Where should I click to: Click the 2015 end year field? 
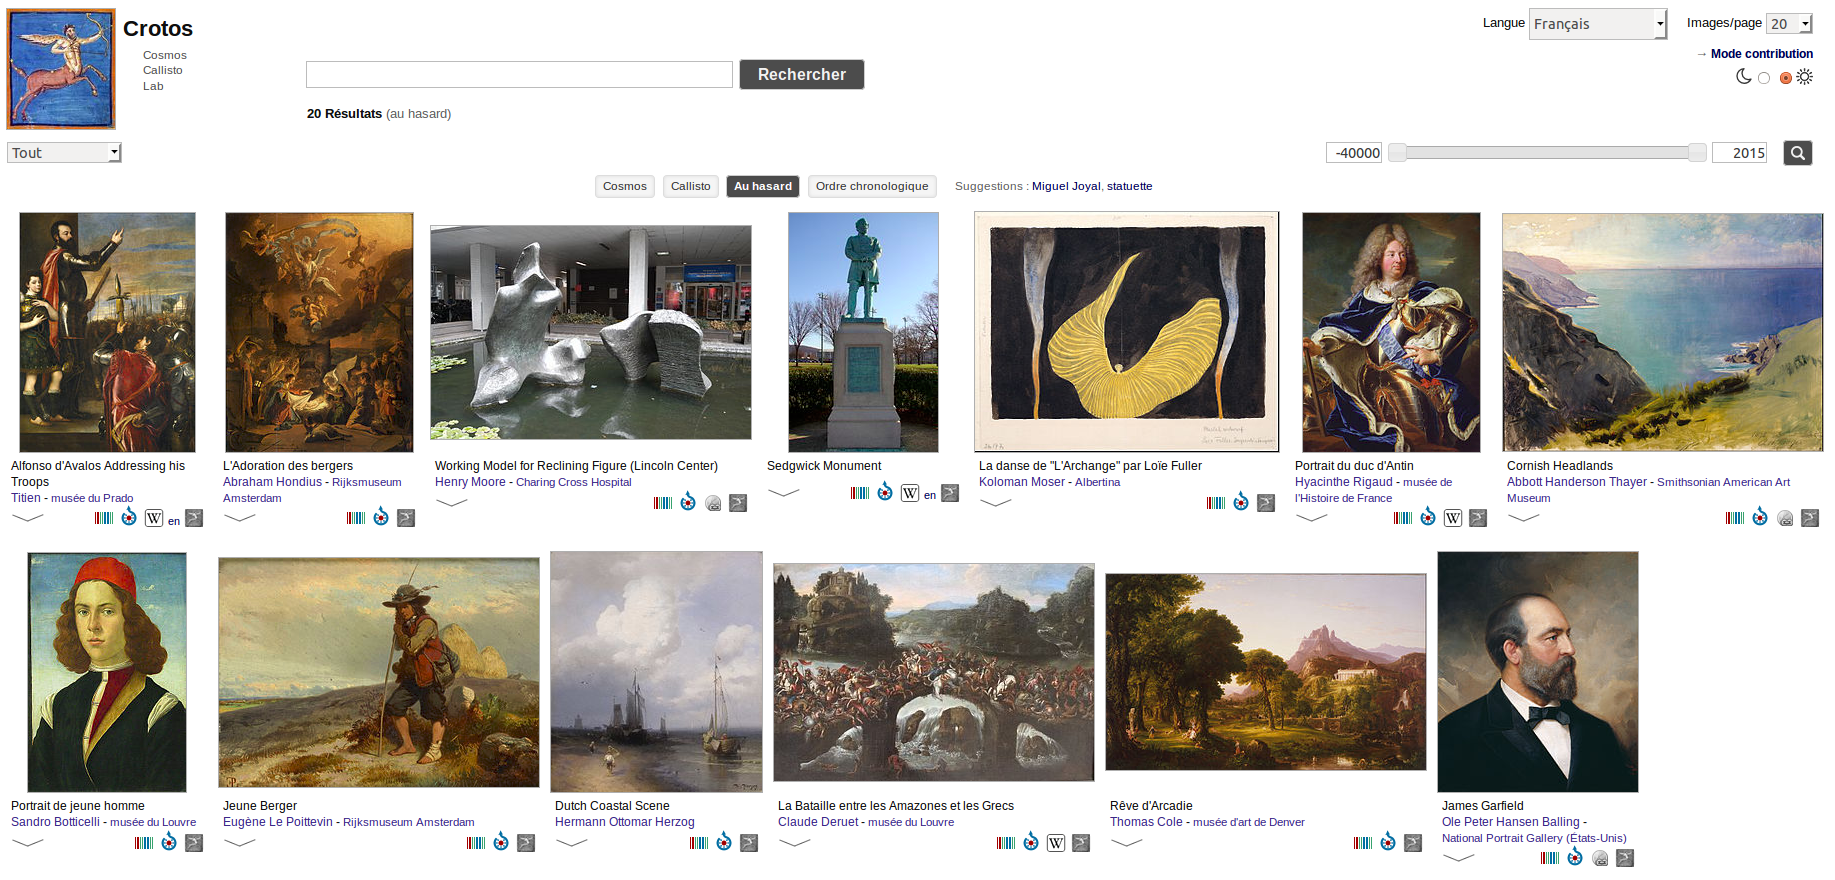[1740, 153]
